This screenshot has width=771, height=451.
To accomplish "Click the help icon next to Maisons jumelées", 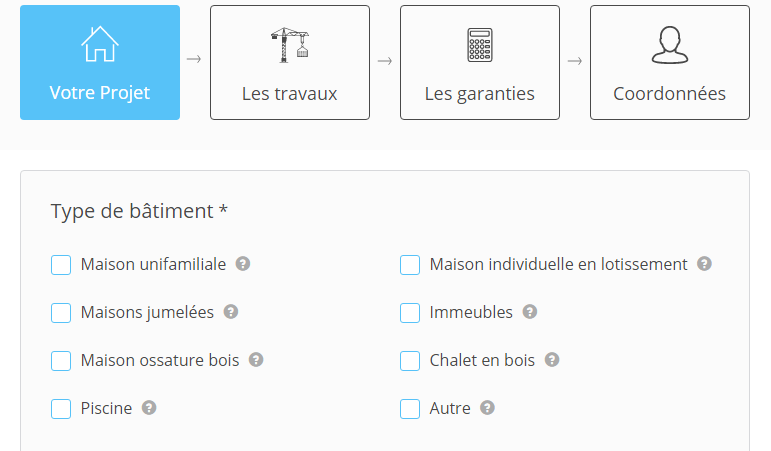I will pos(231,312).
